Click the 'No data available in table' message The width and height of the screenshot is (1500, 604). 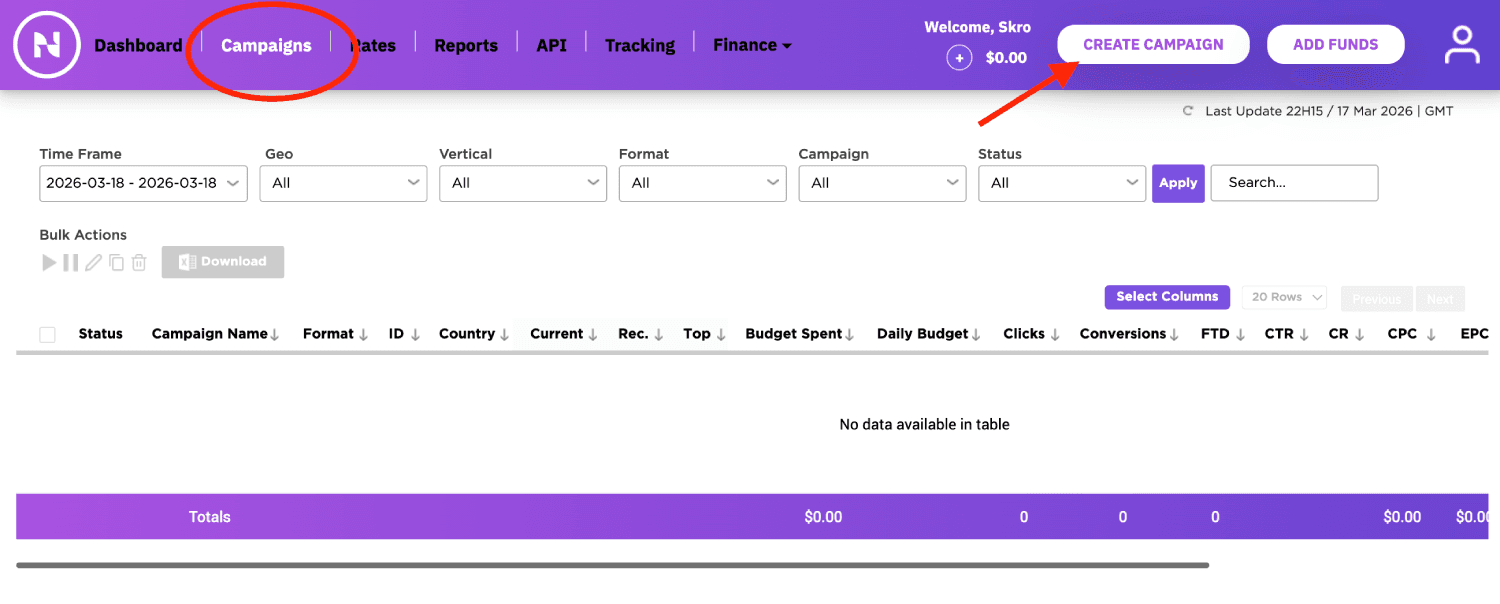pyautogui.click(x=925, y=424)
